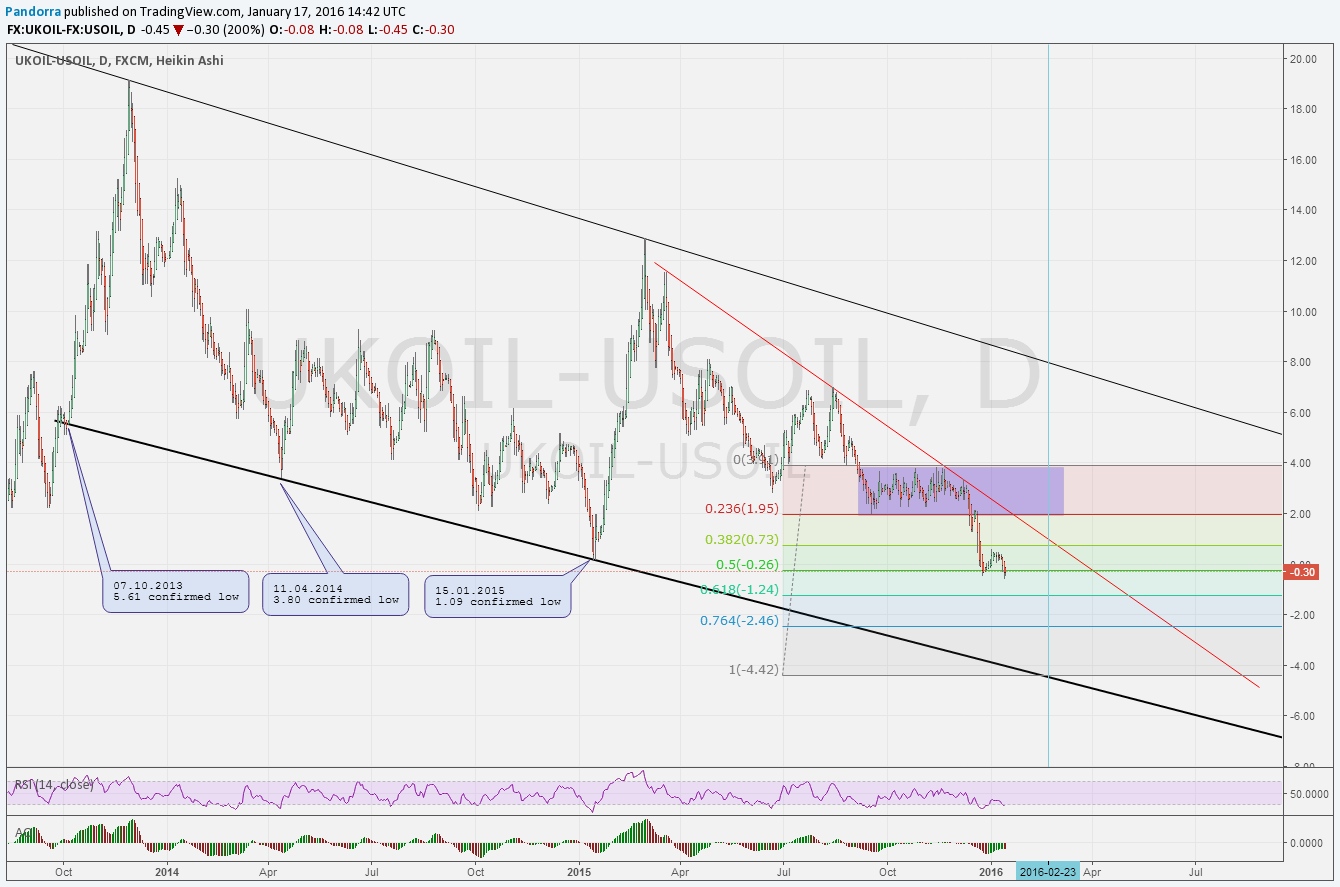
Task: Click the 0.236(1.95) Fibonacci level label
Action: (742, 508)
